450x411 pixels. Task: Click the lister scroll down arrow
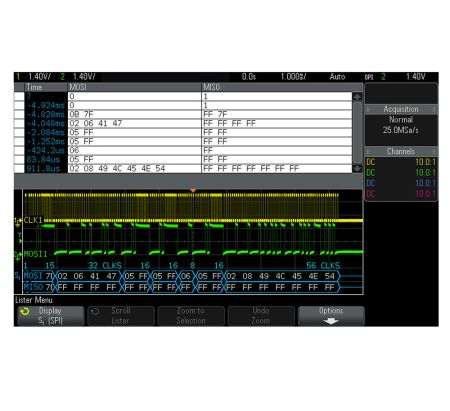click(357, 169)
